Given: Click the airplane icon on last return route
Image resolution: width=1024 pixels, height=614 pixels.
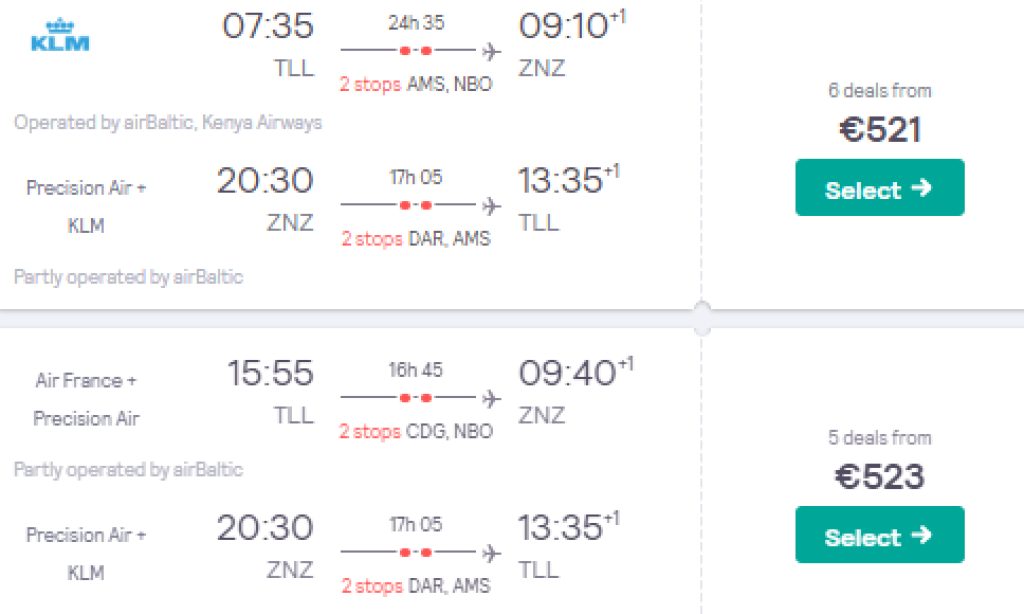Looking at the screenshot, I should [491, 553].
